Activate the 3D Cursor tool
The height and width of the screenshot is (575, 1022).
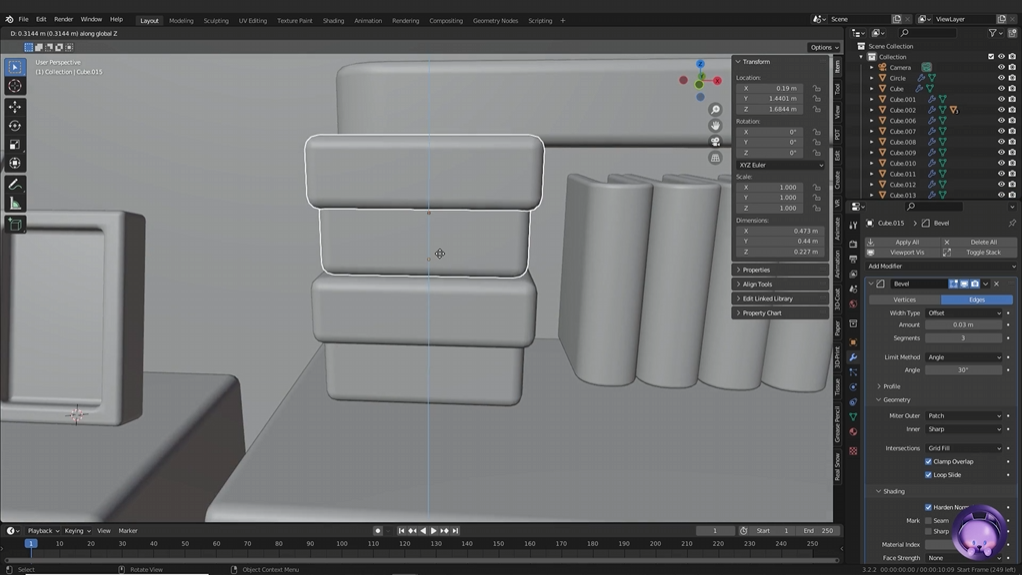click(x=15, y=86)
